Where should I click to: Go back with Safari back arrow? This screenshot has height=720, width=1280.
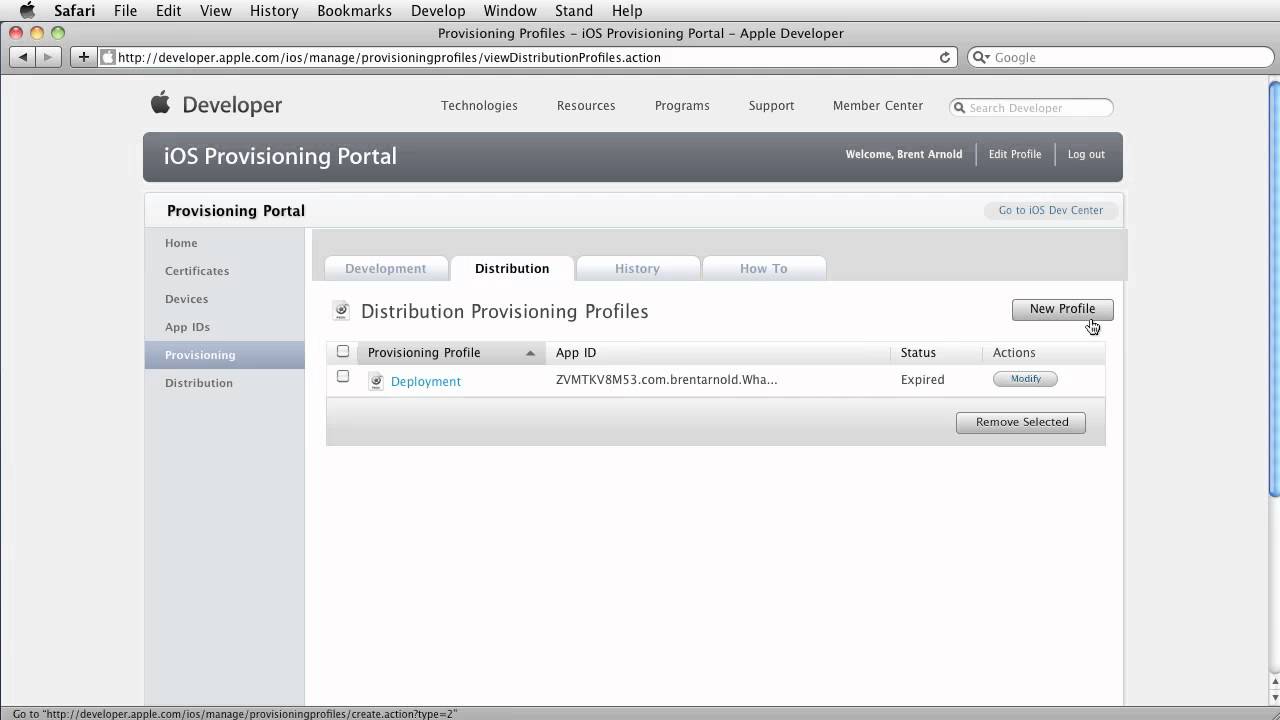point(23,57)
